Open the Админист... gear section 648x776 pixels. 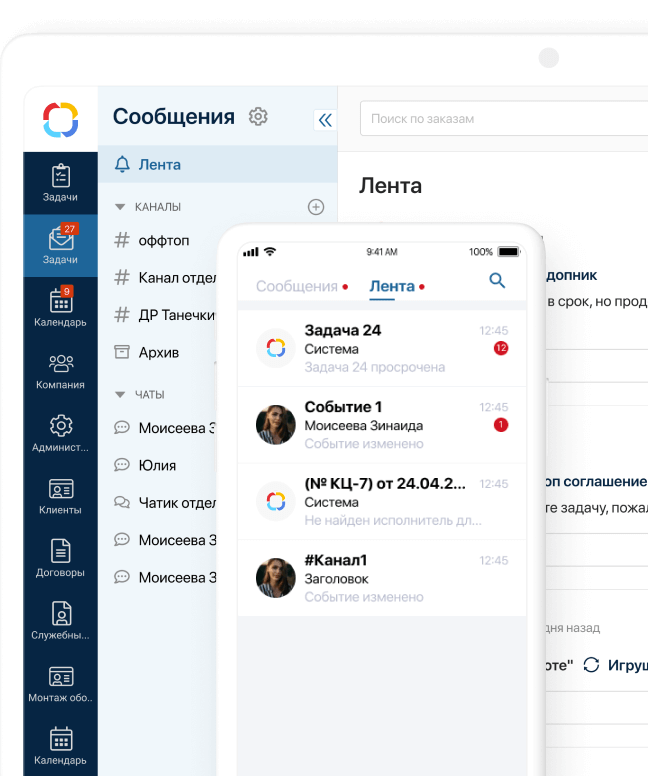(x=60, y=433)
